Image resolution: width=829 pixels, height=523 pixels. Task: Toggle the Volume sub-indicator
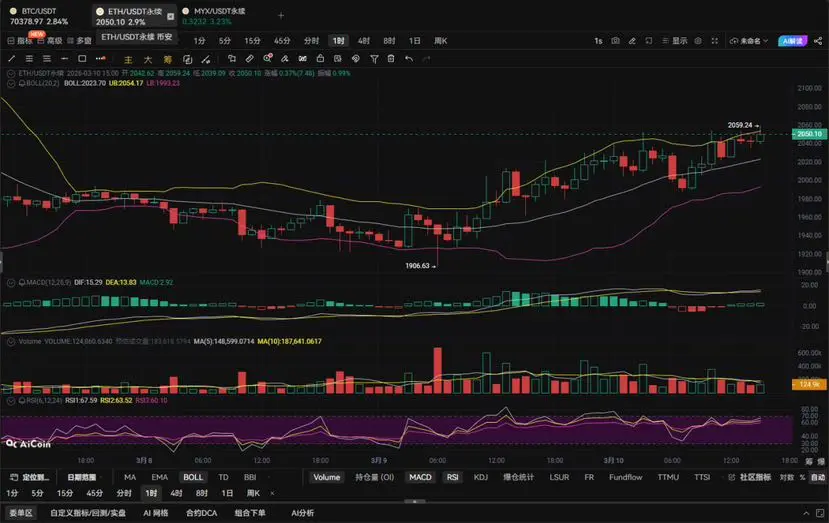pos(327,477)
